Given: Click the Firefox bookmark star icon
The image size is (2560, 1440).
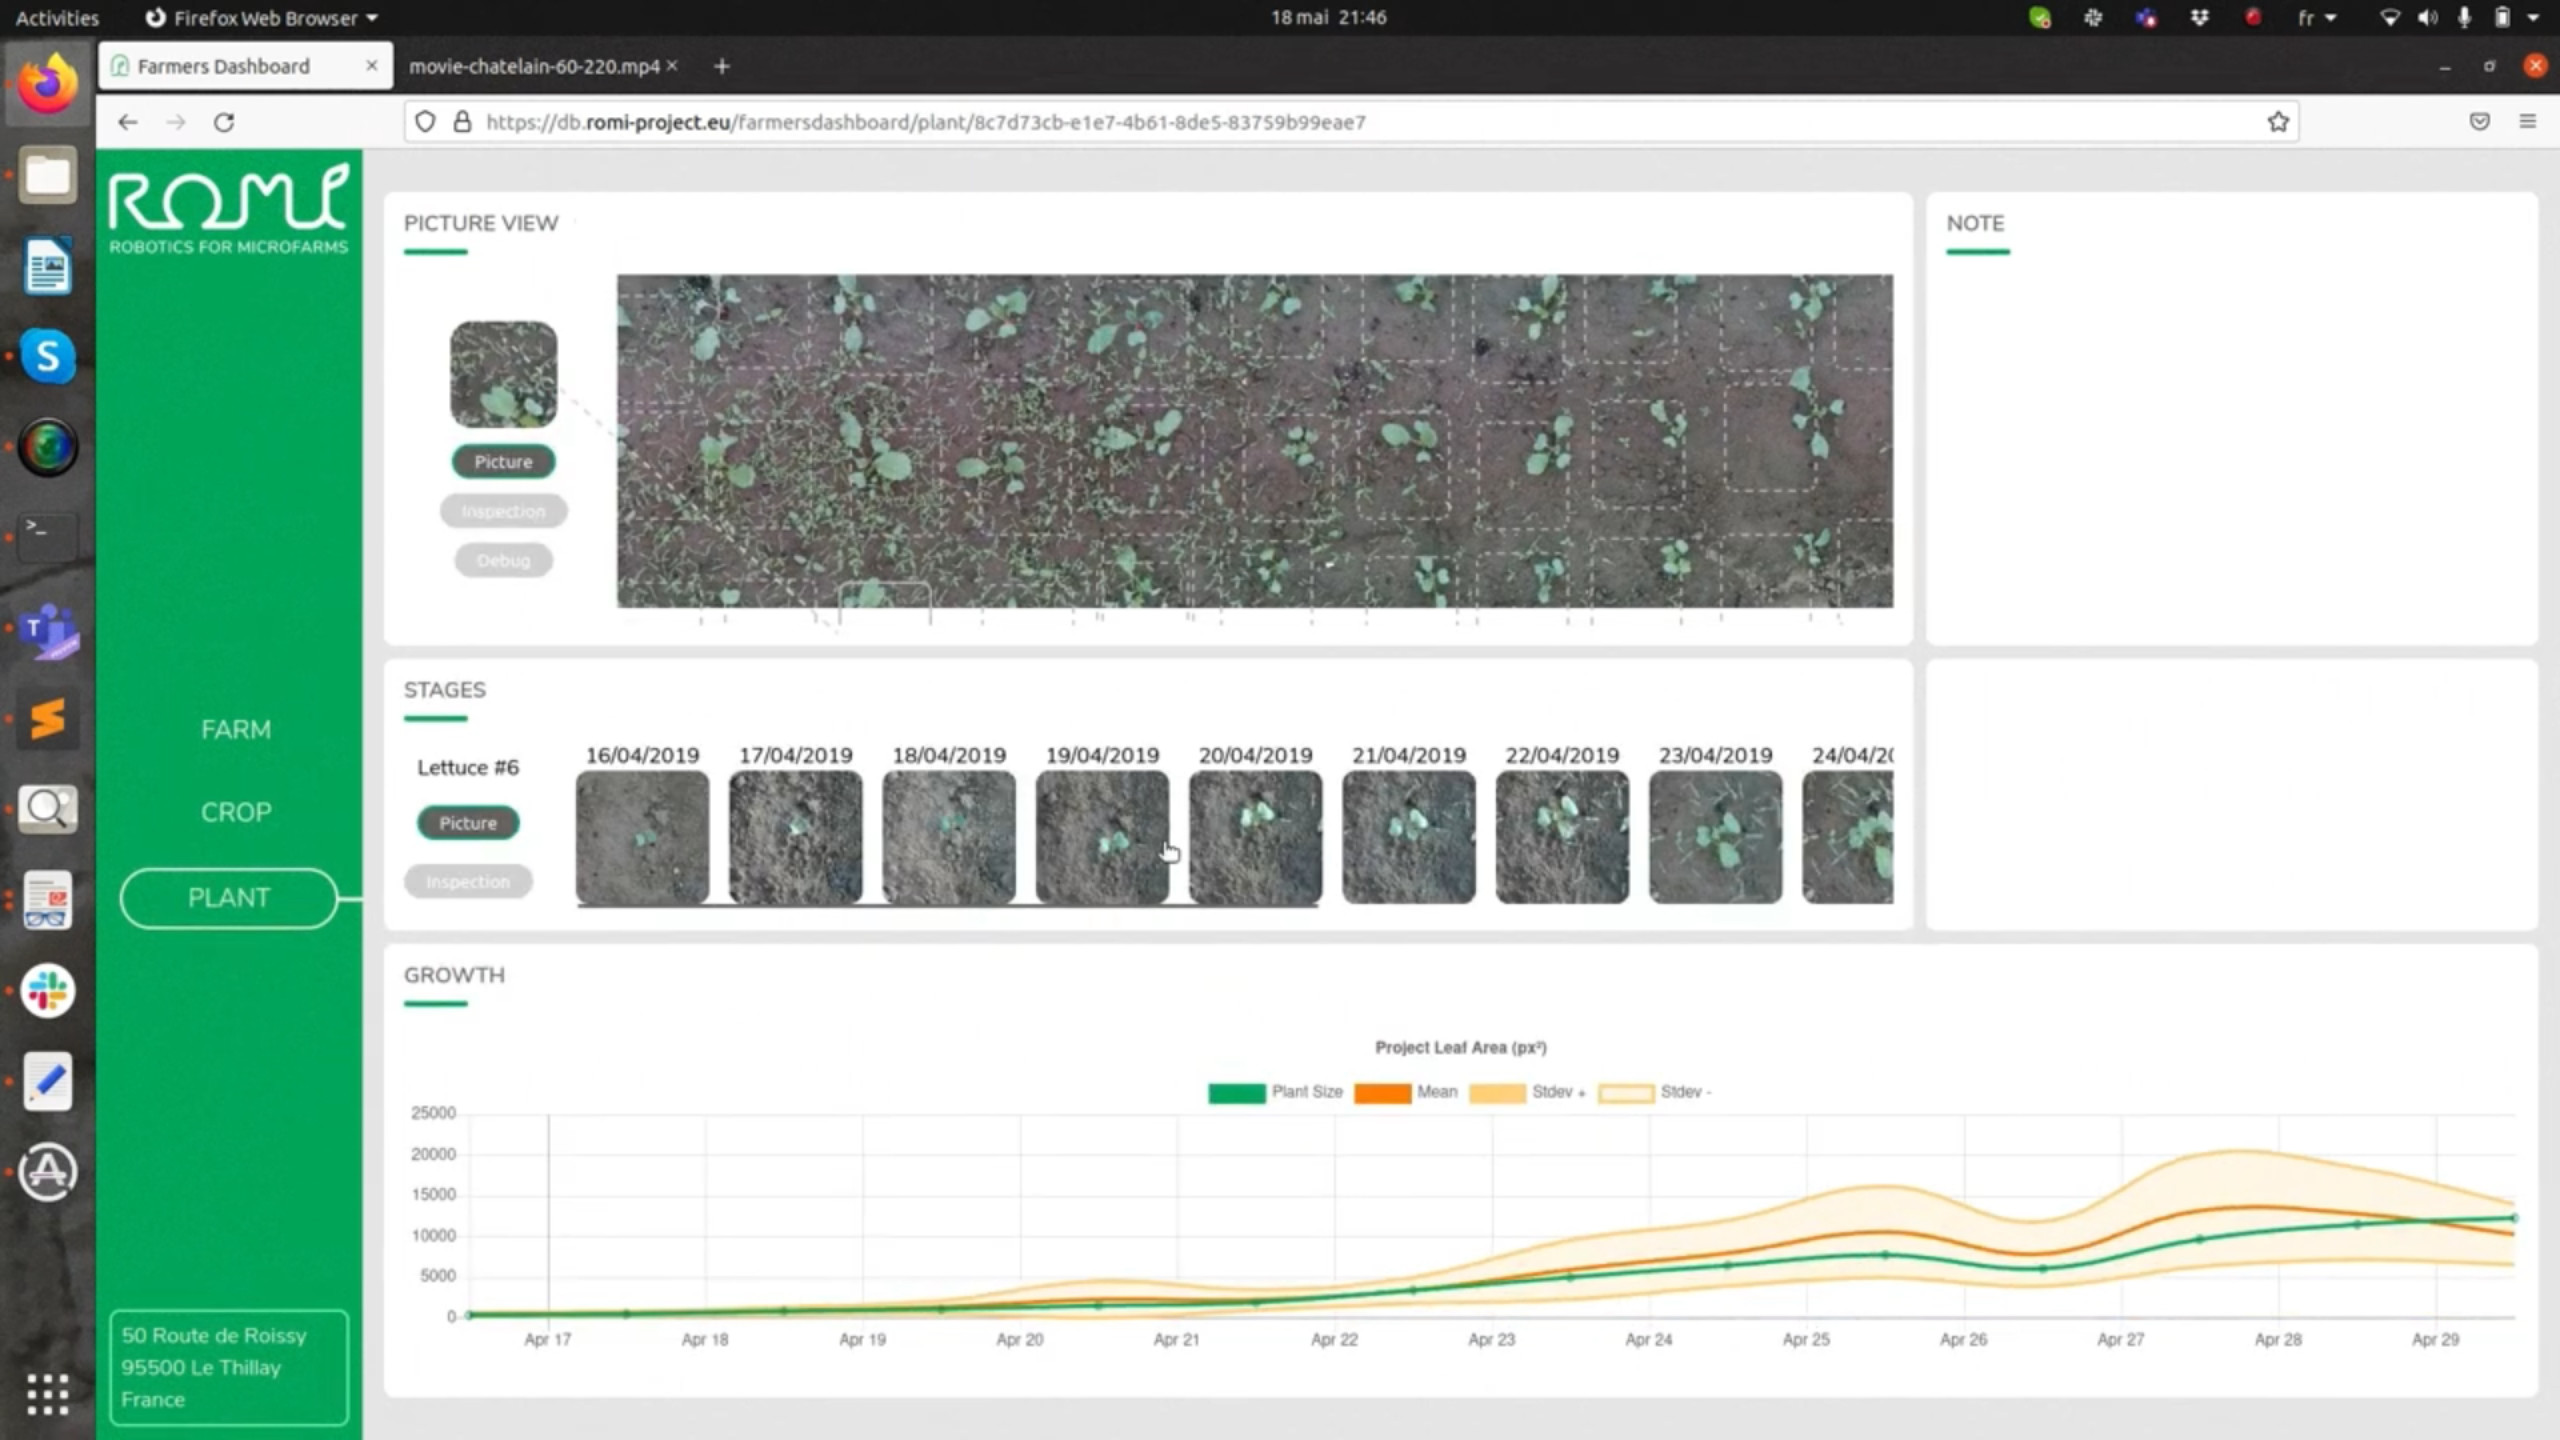Looking at the screenshot, I should [x=2277, y=122].
